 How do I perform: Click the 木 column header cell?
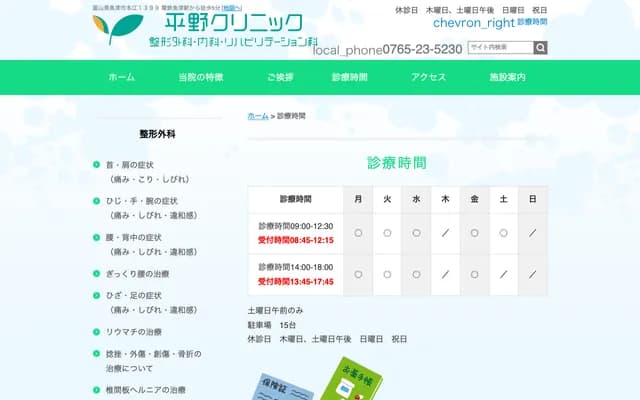tap(445, 199)
